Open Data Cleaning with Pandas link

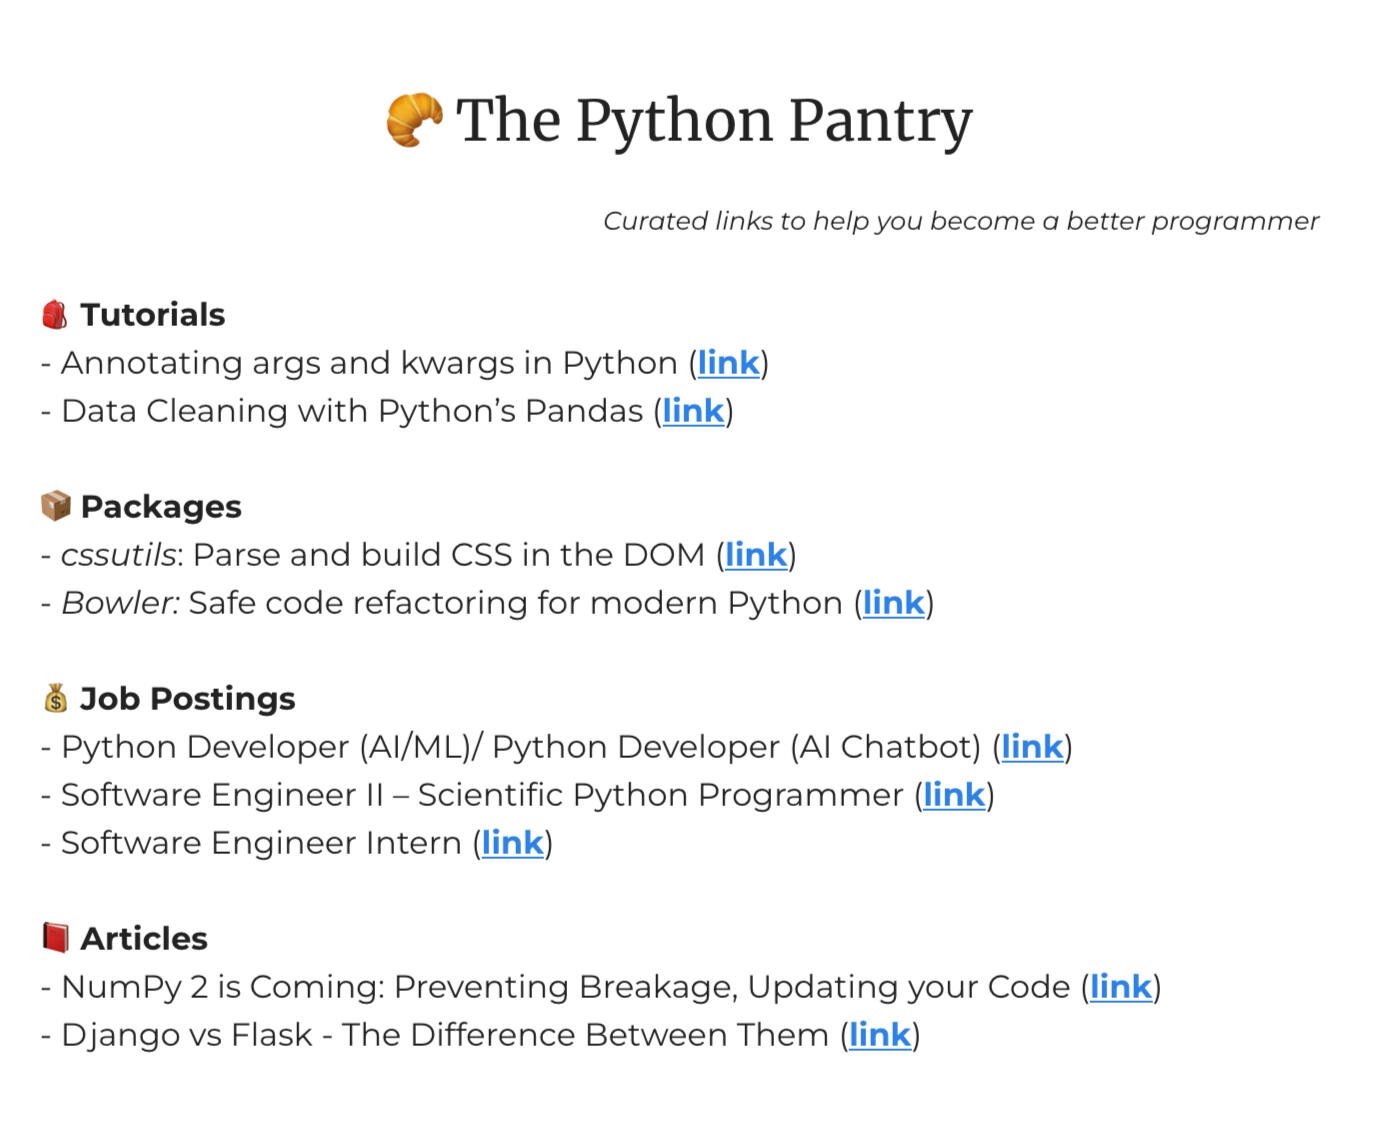pyautogui.click(x=693, y=411)
